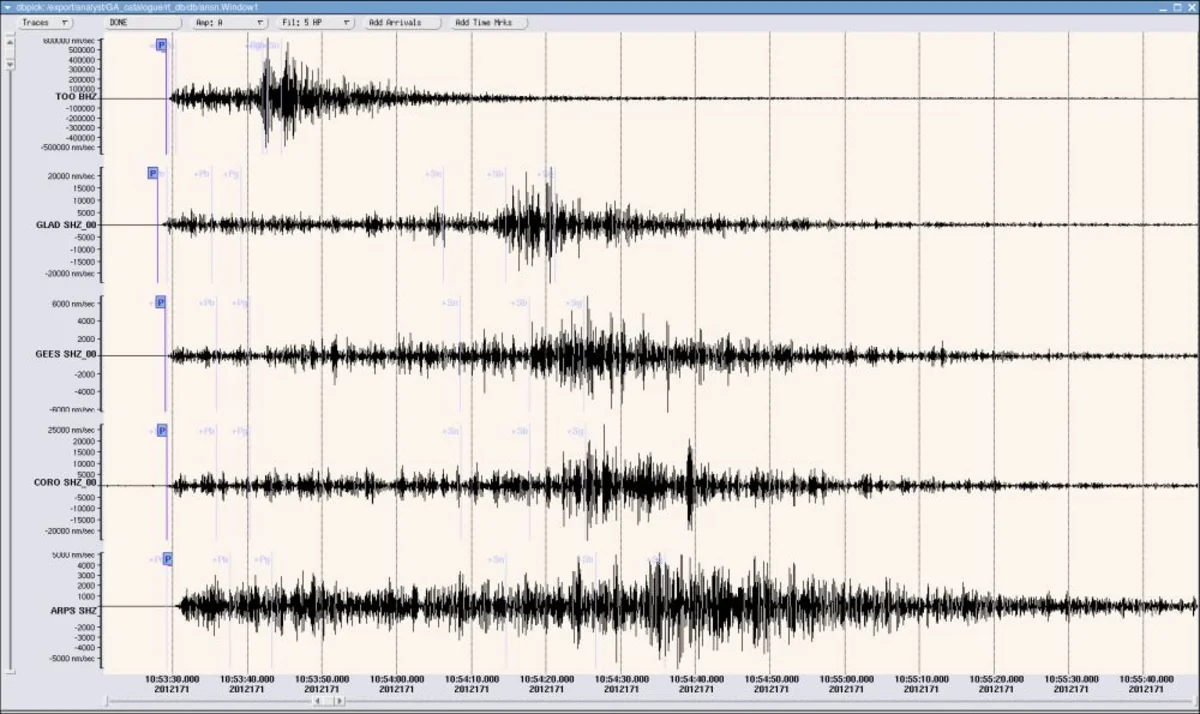
Task: Click the predicted +Sb marker on GEES trace
Action: click(520, 302)
